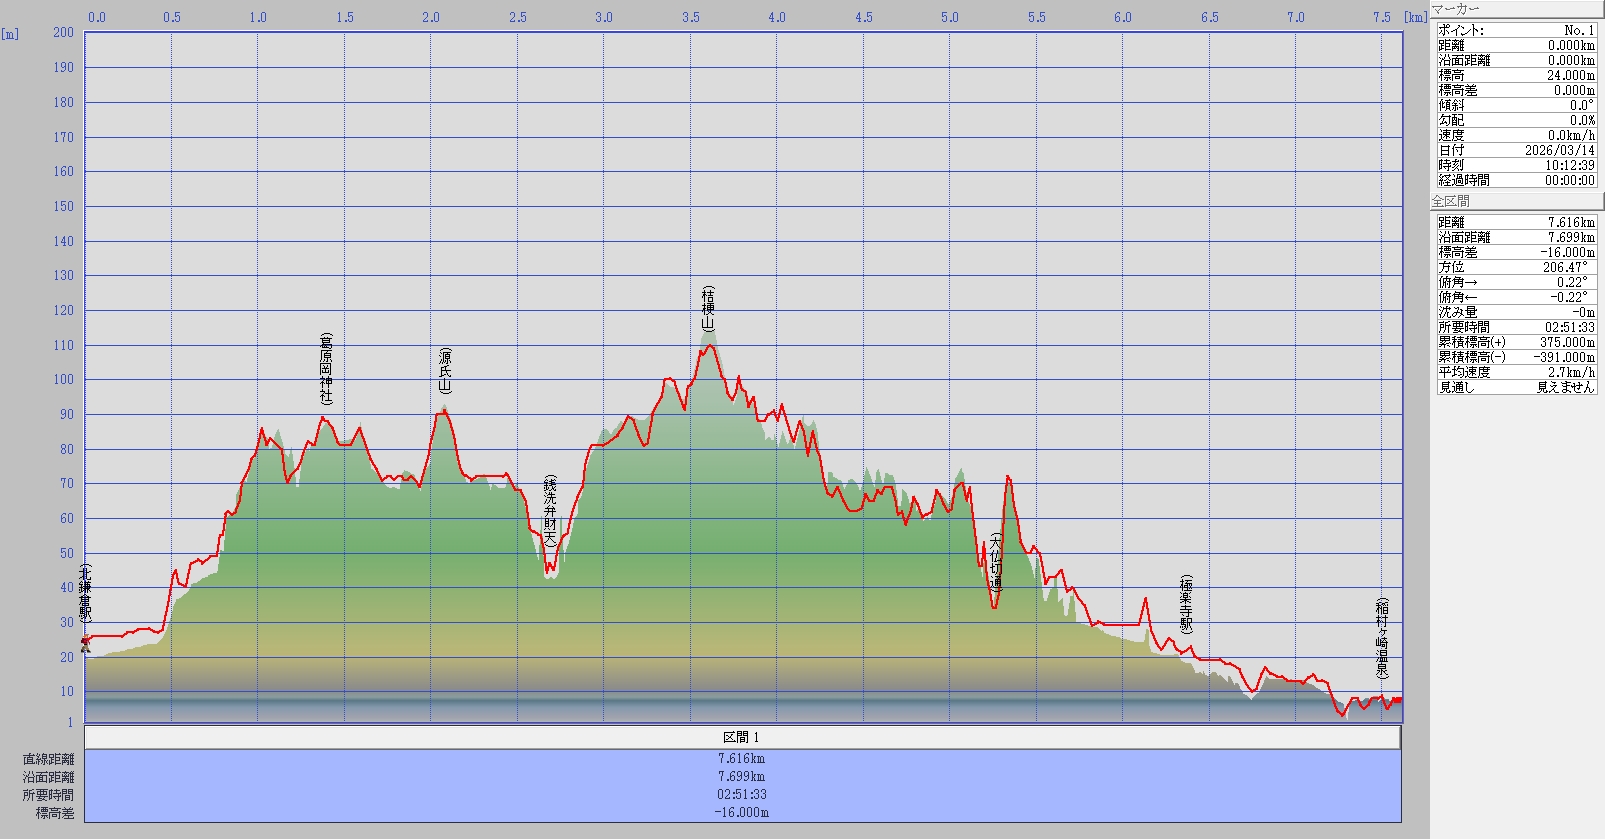
Task: Click the 所要時間 value in bottom section table
Action: point(742,794)
